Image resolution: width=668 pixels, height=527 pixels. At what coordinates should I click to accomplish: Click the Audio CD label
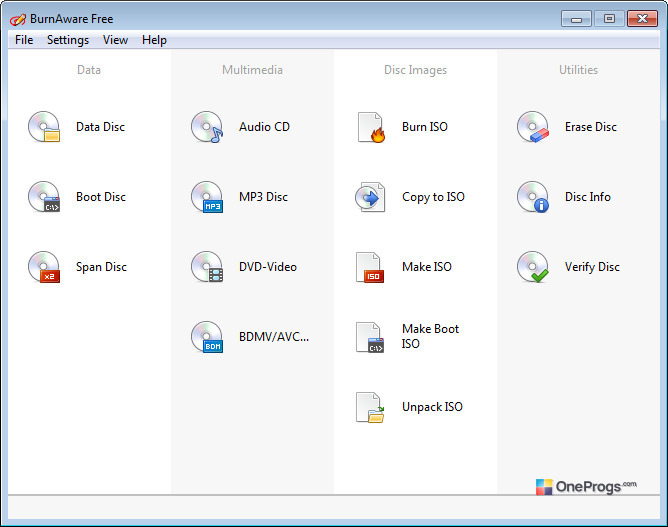click(x=264, y=127)
